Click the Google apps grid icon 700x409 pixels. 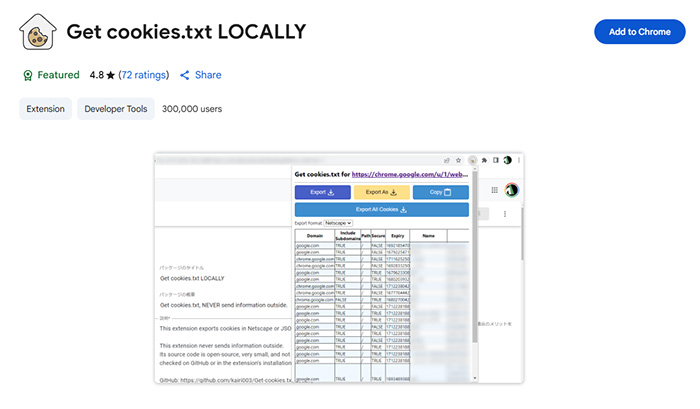coord(493,189)
